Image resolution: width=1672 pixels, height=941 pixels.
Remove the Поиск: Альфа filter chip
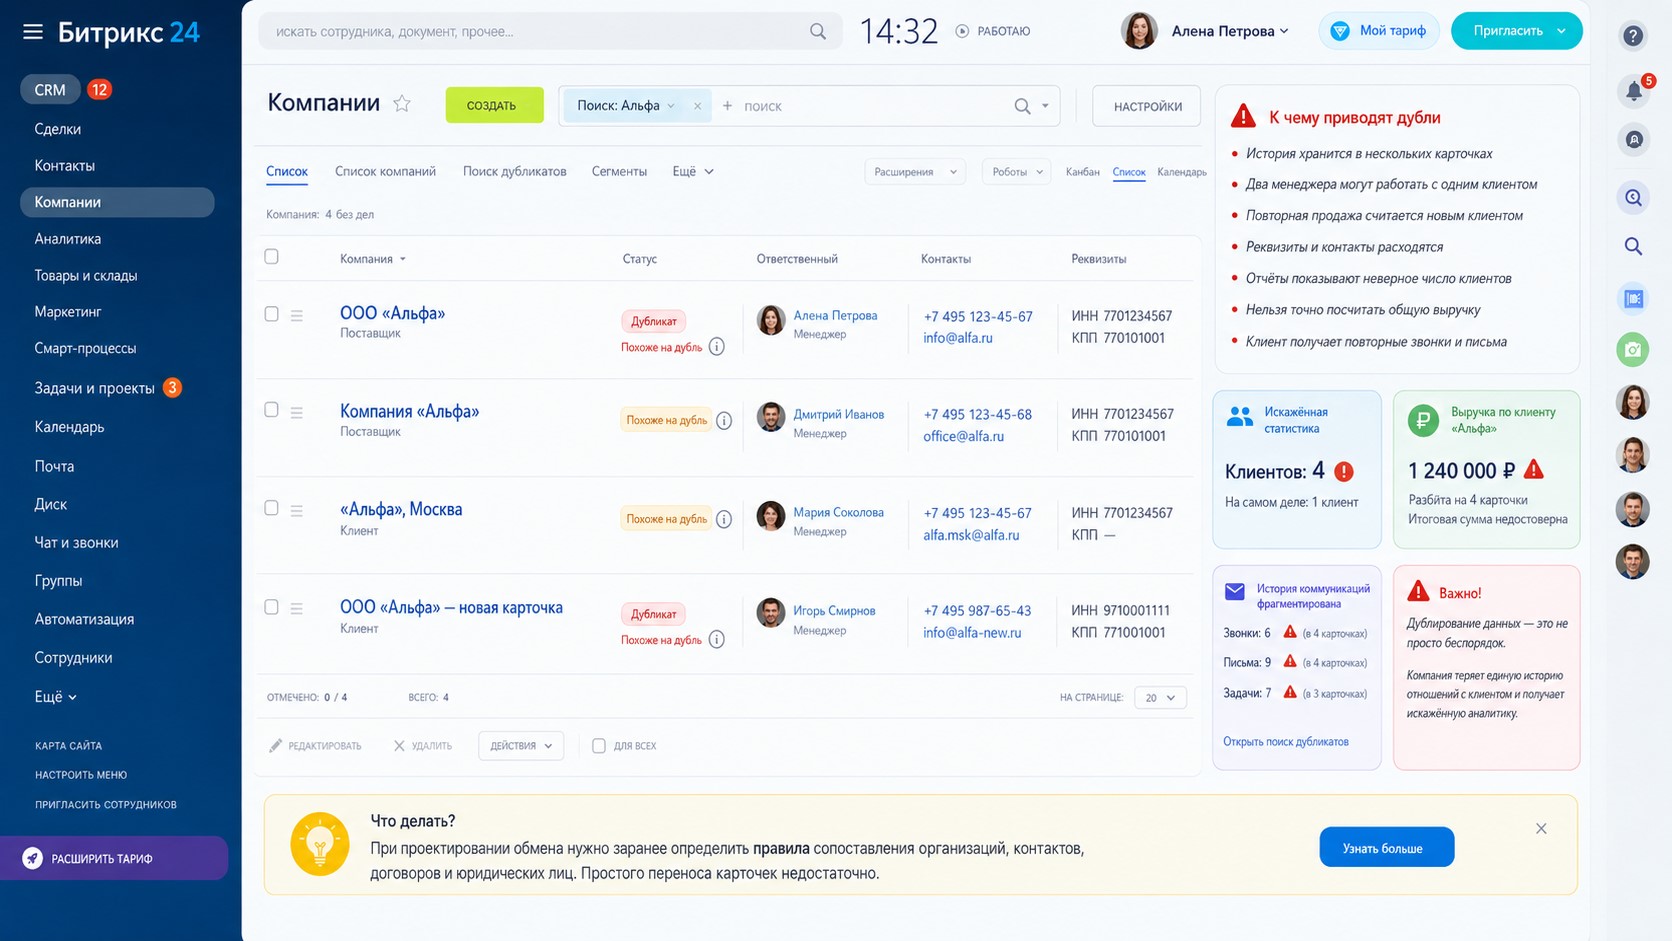[697, 106]
